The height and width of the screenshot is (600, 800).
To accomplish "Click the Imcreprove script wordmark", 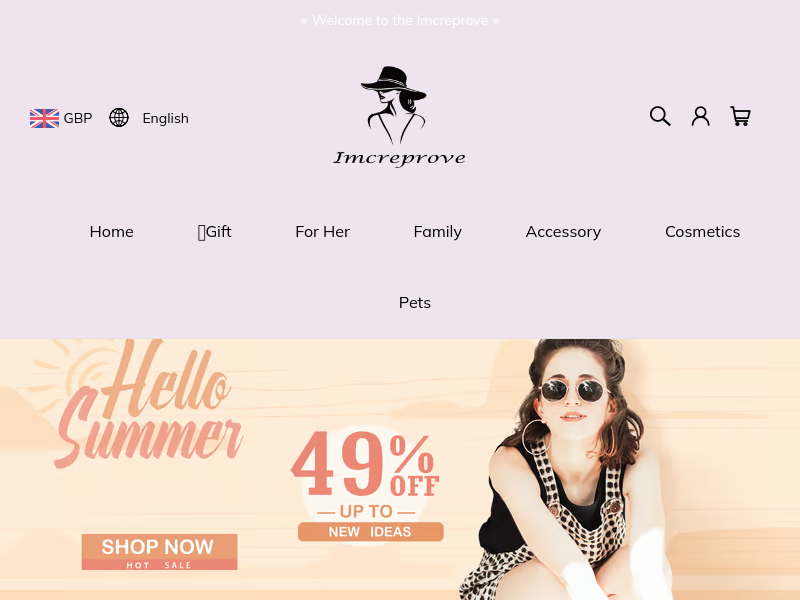I will click(399, 158).
